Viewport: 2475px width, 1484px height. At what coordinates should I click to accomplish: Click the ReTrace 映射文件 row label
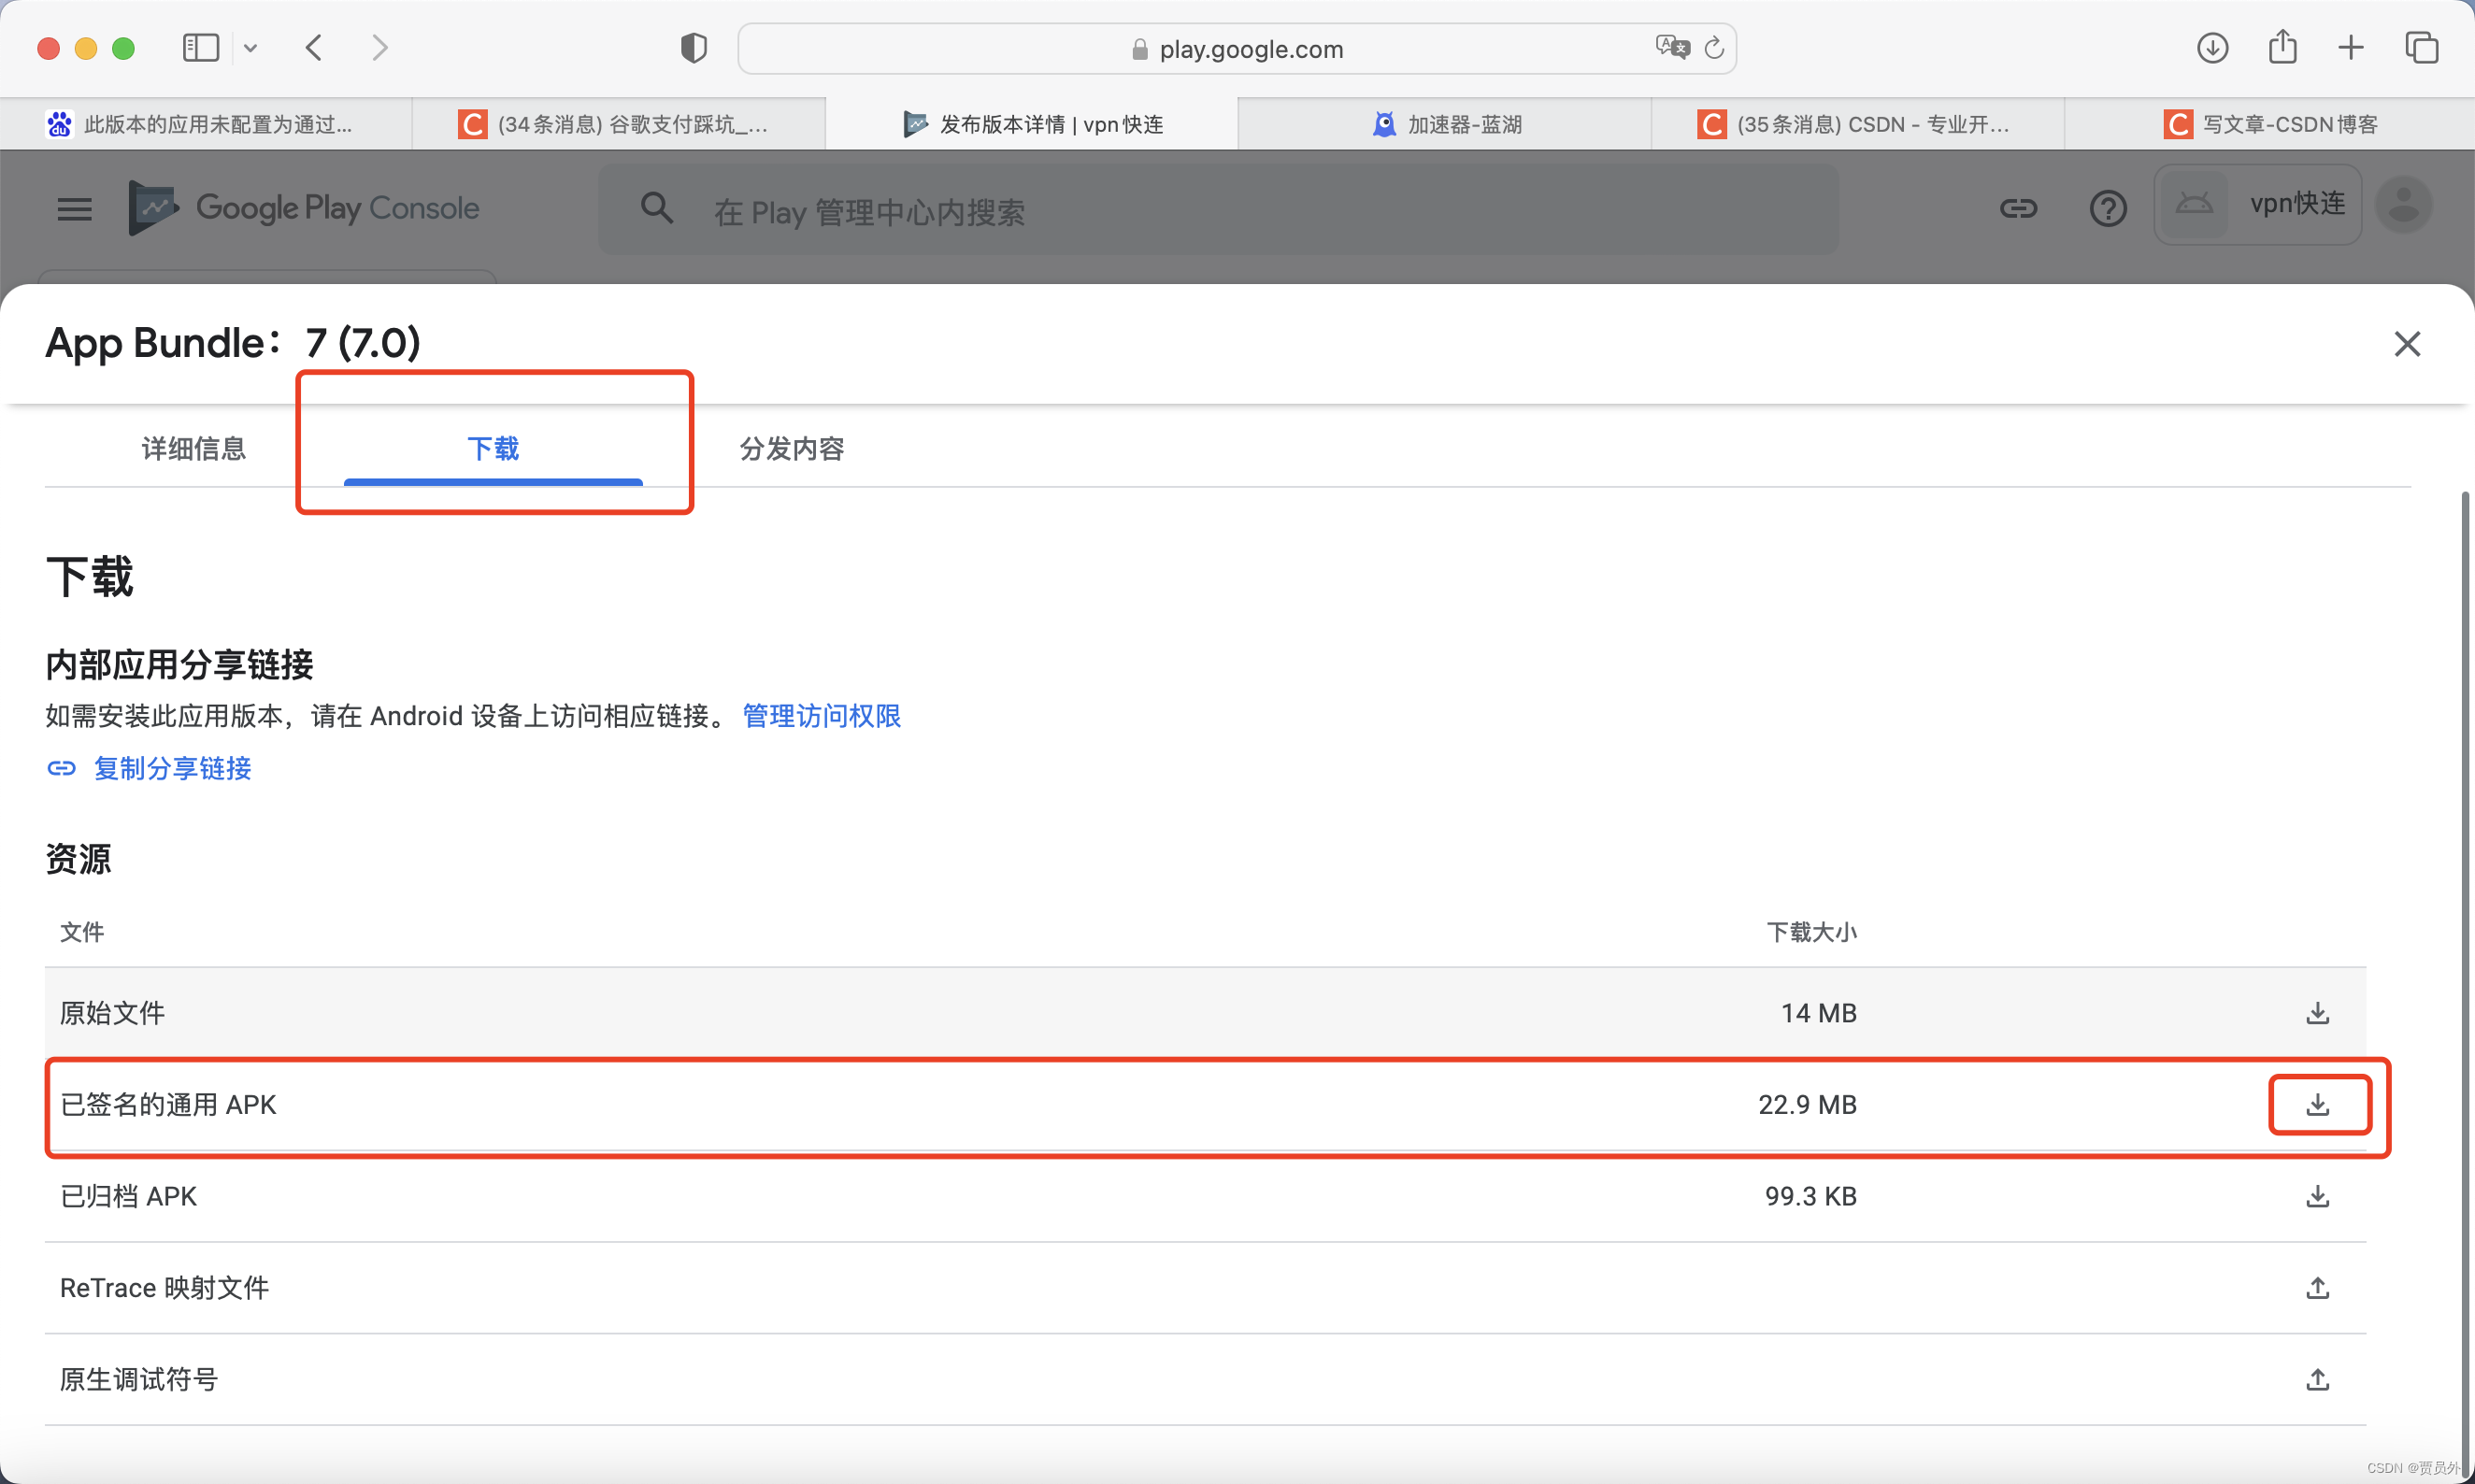pyautogui.click(x=164, y=1288)
